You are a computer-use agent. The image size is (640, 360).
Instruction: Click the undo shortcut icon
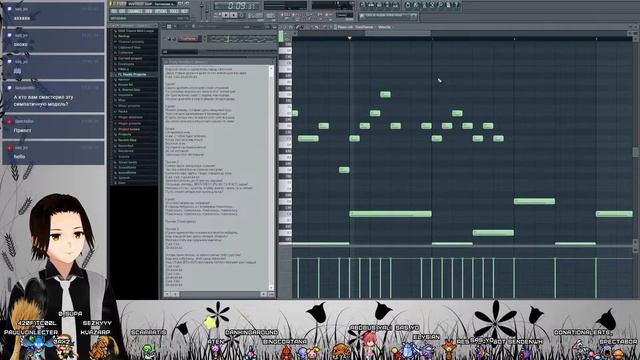pyautogui.click(x=407, y=5)
